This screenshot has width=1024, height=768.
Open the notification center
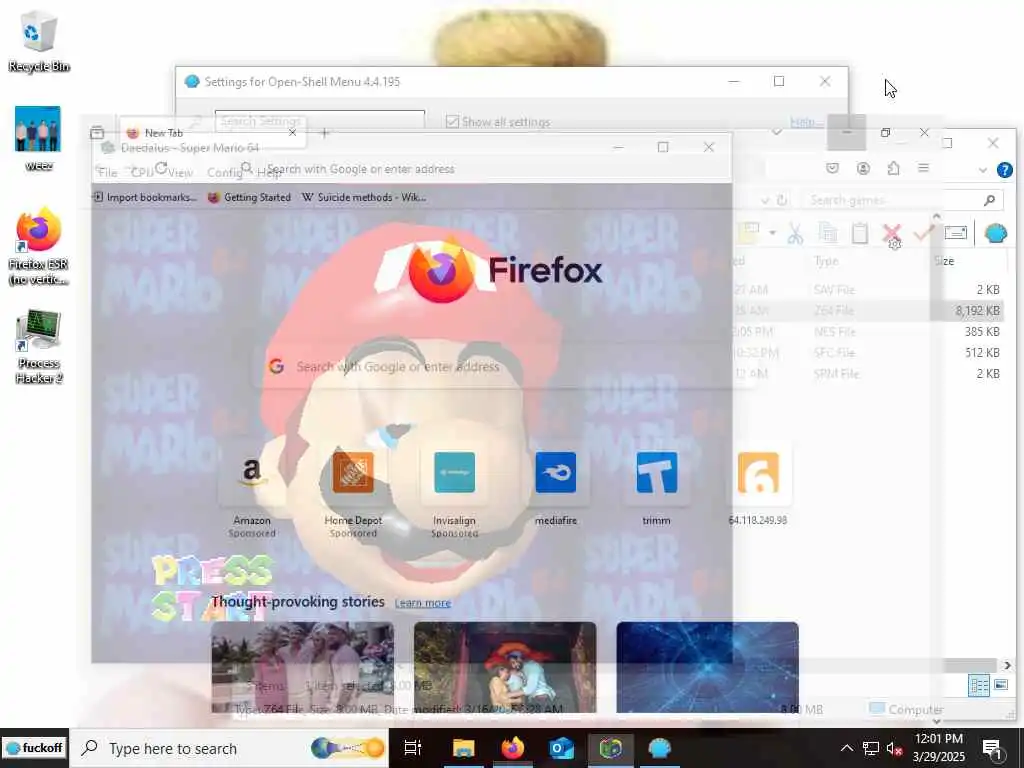(993, 748)
